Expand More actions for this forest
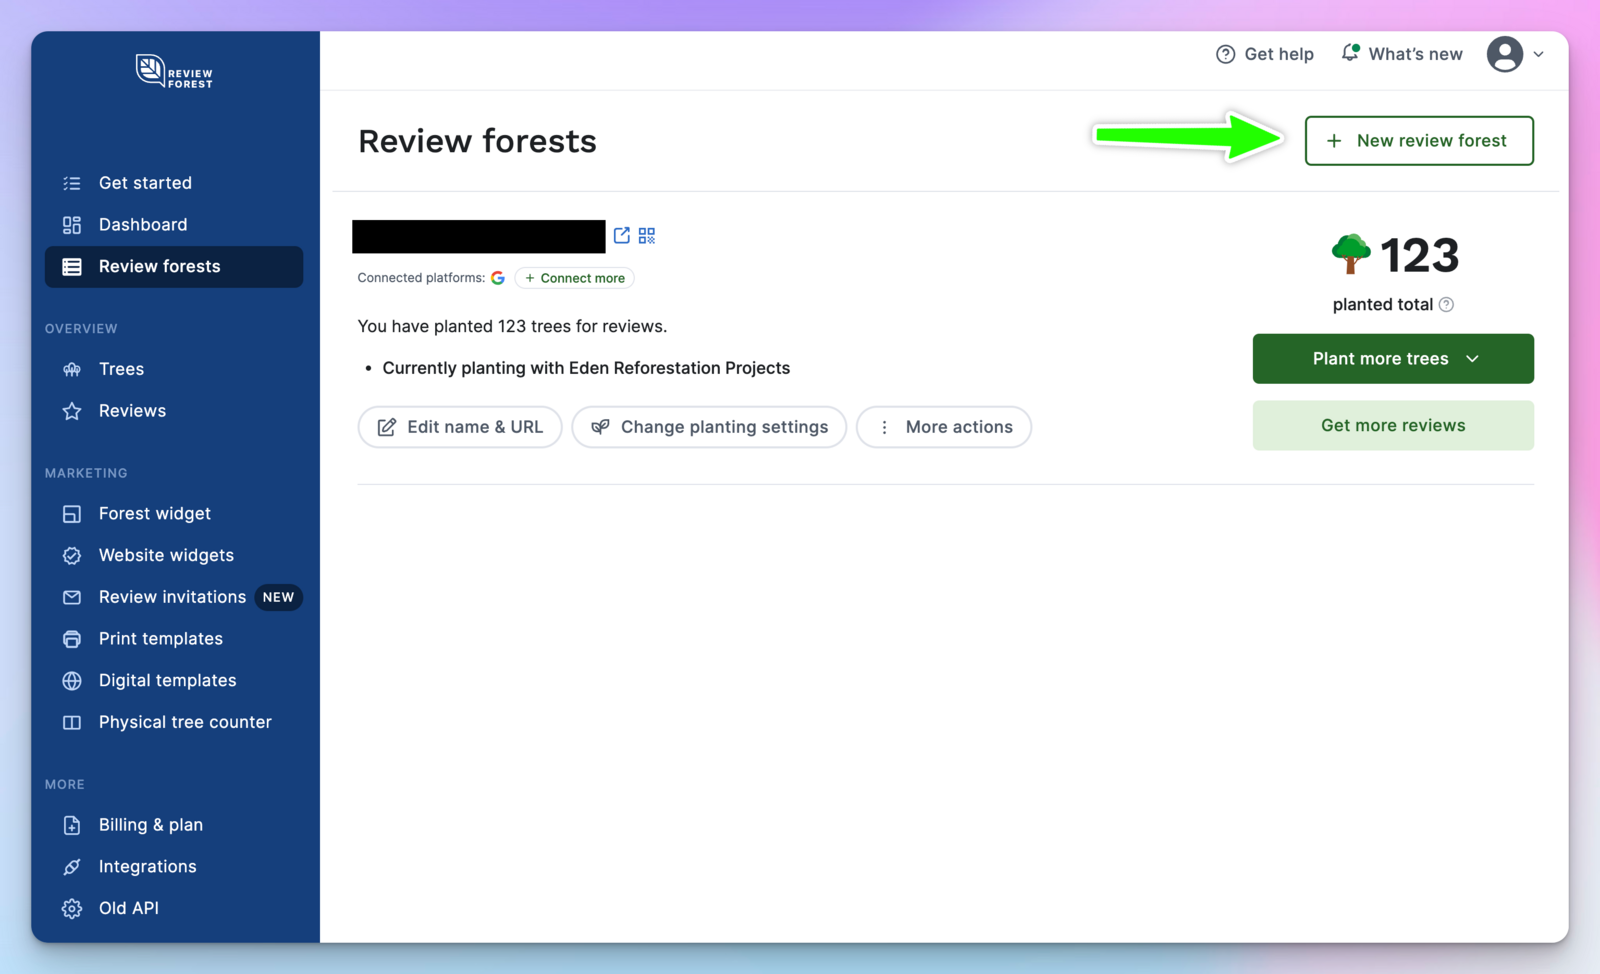Screen dimensions: 1600x974 [943, 427]
